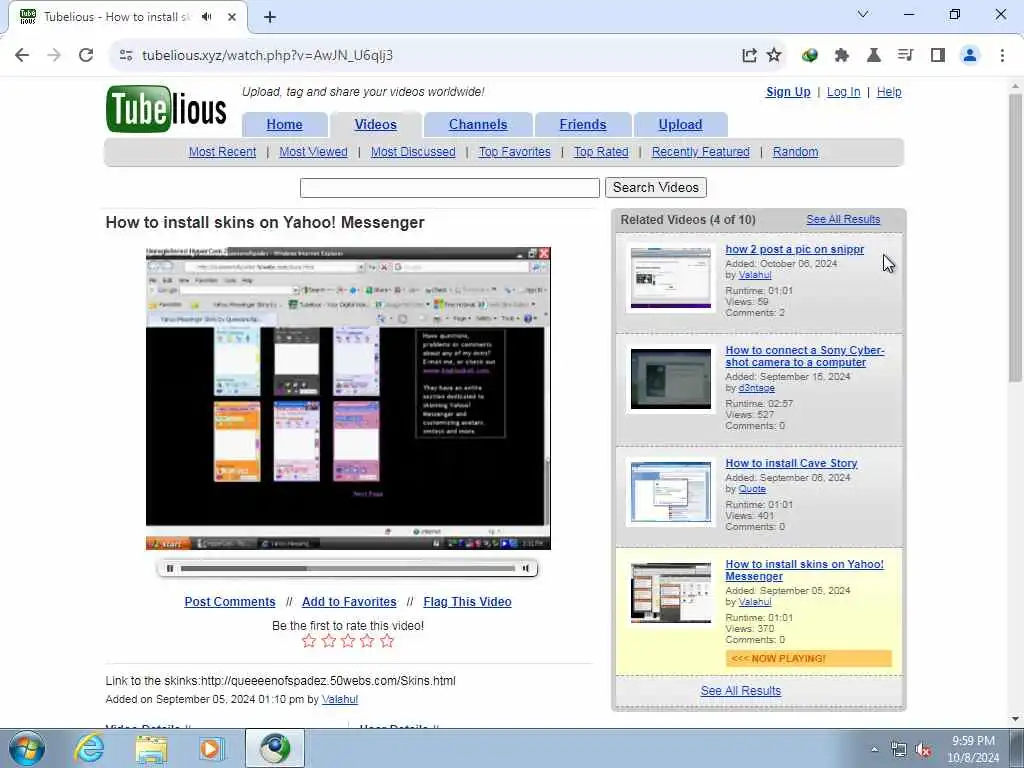
Task: Open Top Rated videos
Action: [x=601, y=152]
